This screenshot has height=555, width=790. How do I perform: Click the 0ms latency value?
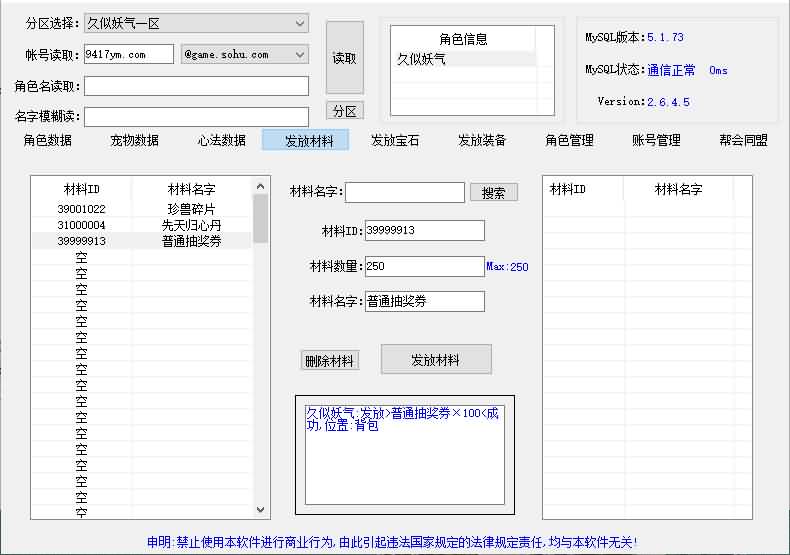click(718, 70)
